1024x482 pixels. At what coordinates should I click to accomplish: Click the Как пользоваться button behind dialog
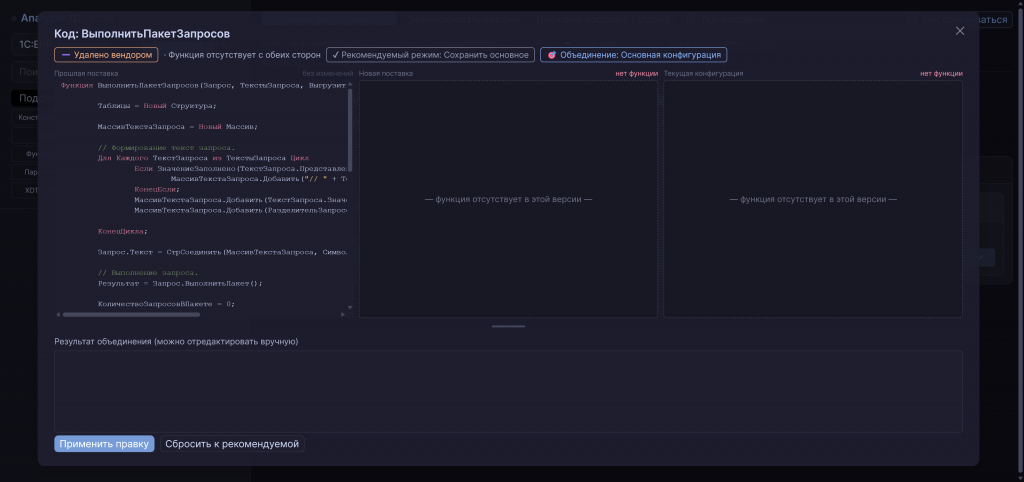[995, 20]
